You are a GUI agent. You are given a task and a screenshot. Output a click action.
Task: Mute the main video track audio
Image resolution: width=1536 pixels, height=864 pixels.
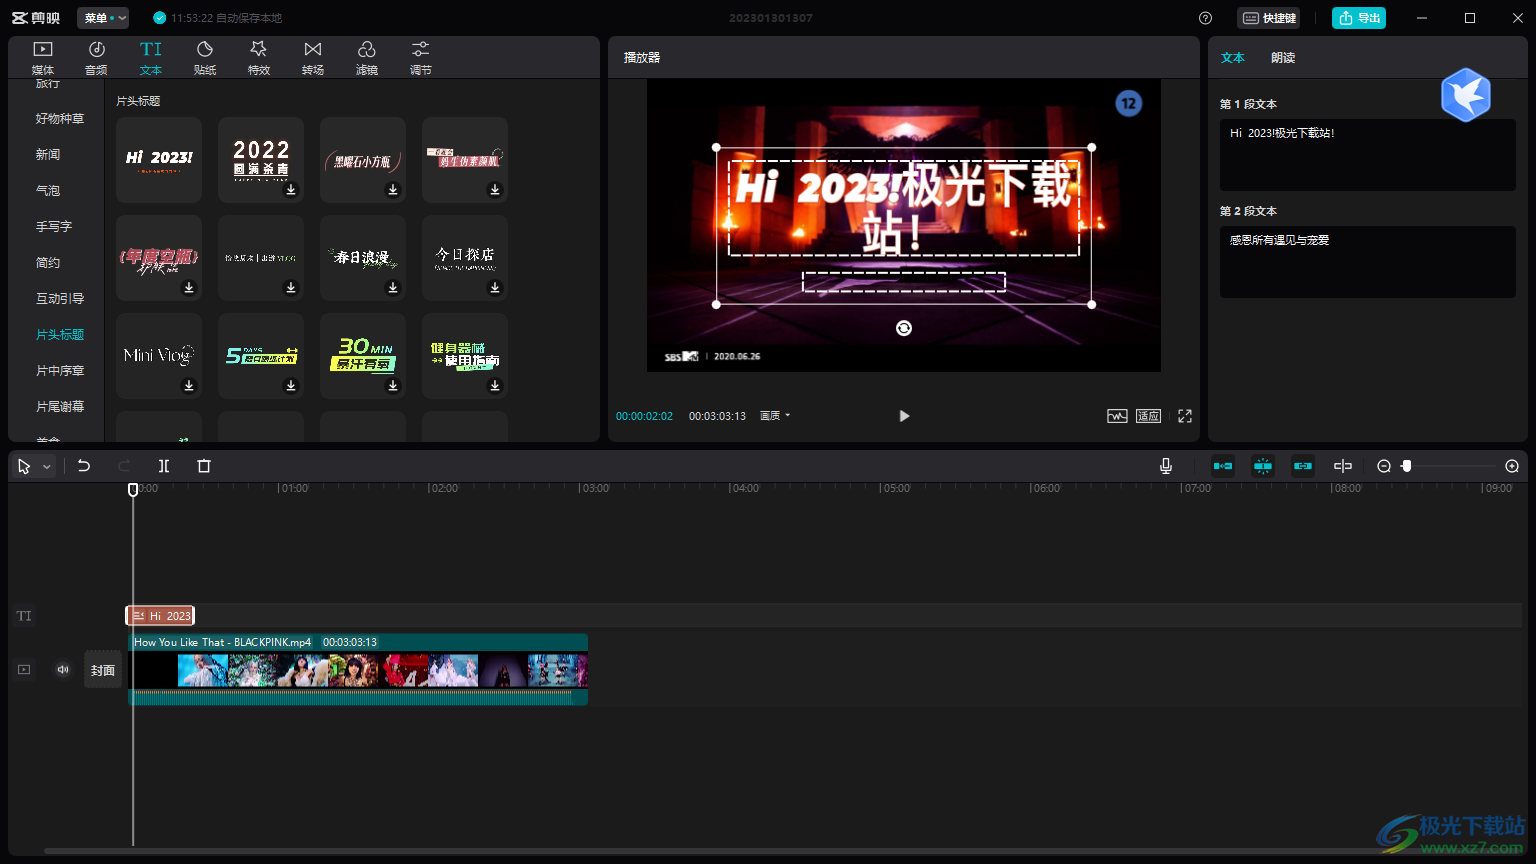[x=63, y=670]
